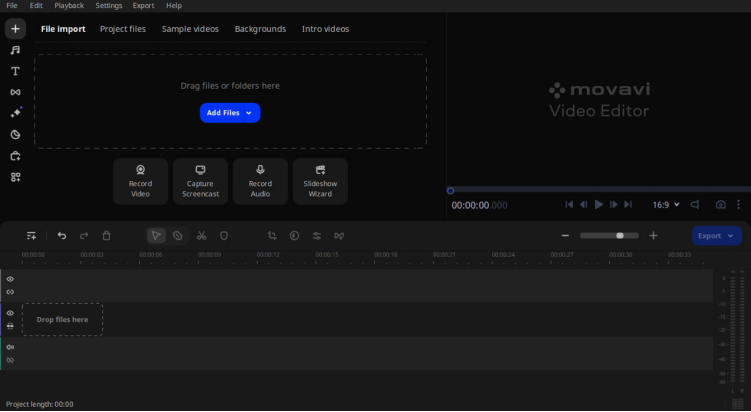Open the Sounds music-note sidebar tab
Screen dimensions: 751x412
click(x=15, y=50)
